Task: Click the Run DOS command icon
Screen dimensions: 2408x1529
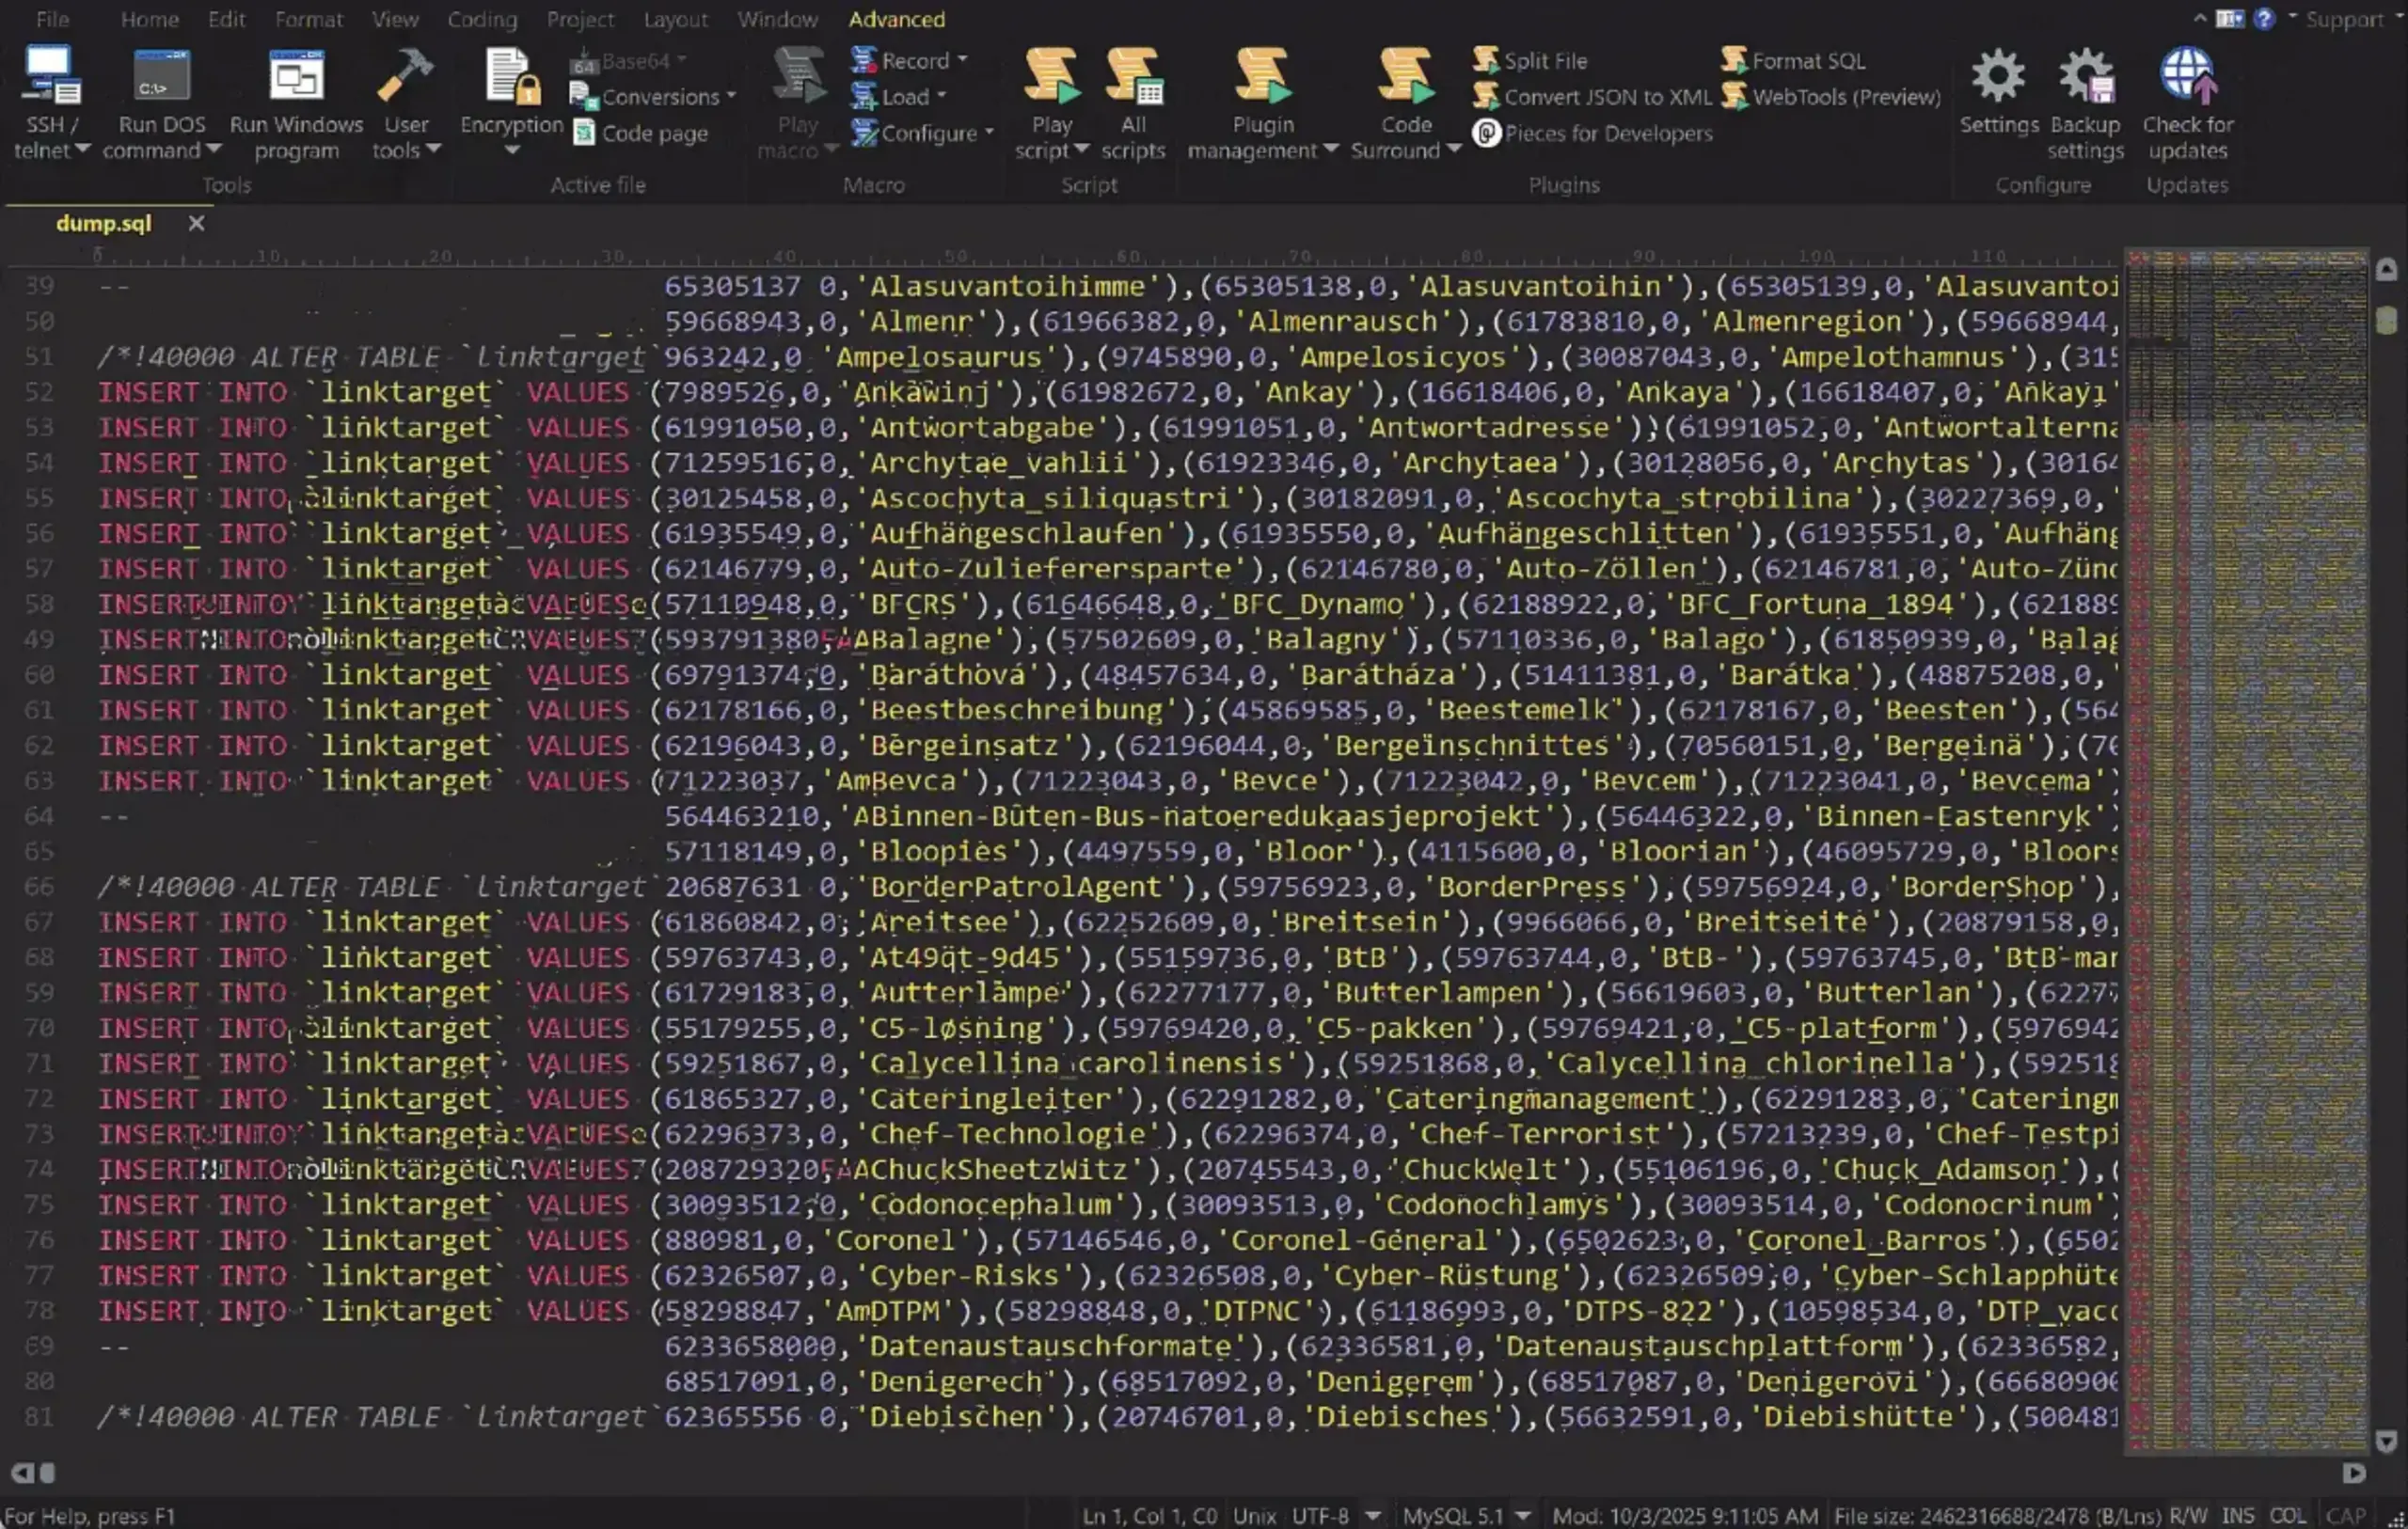Action: [x=161, y=76]
